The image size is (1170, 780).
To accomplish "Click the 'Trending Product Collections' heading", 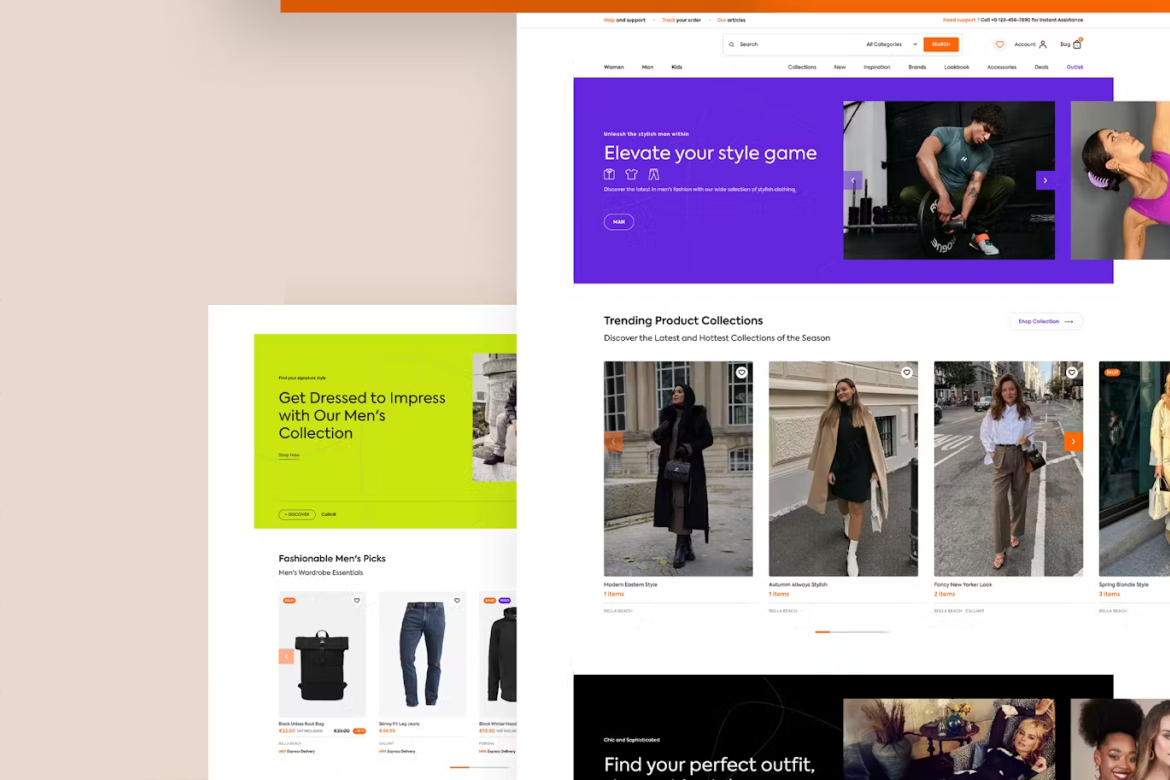I will click(683, 321).
